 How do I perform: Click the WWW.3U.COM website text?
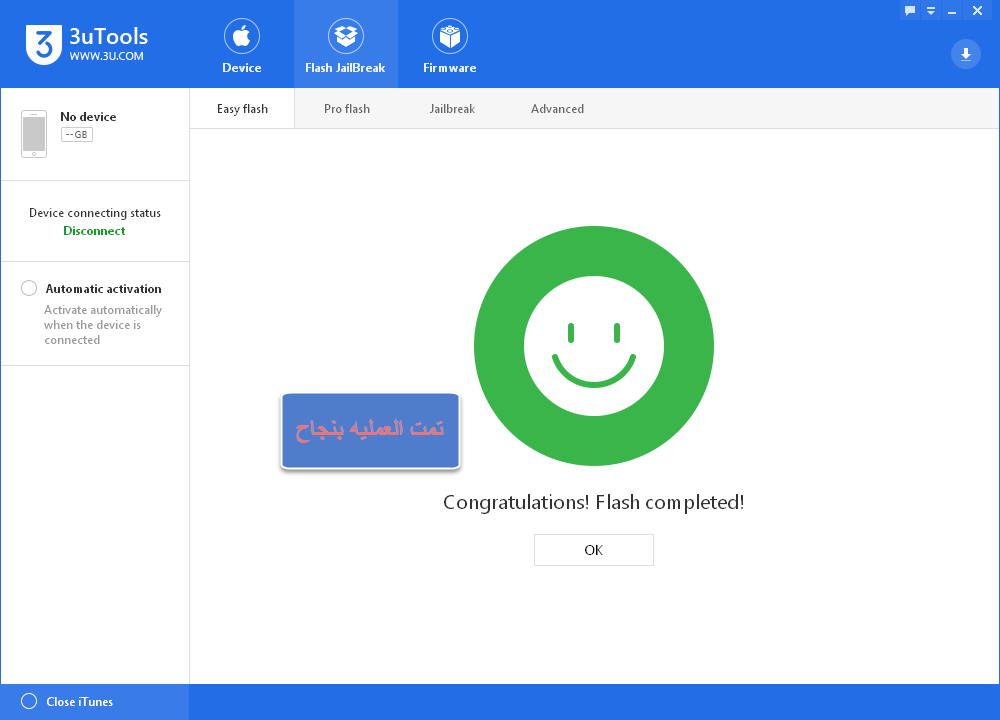(107, 56)
